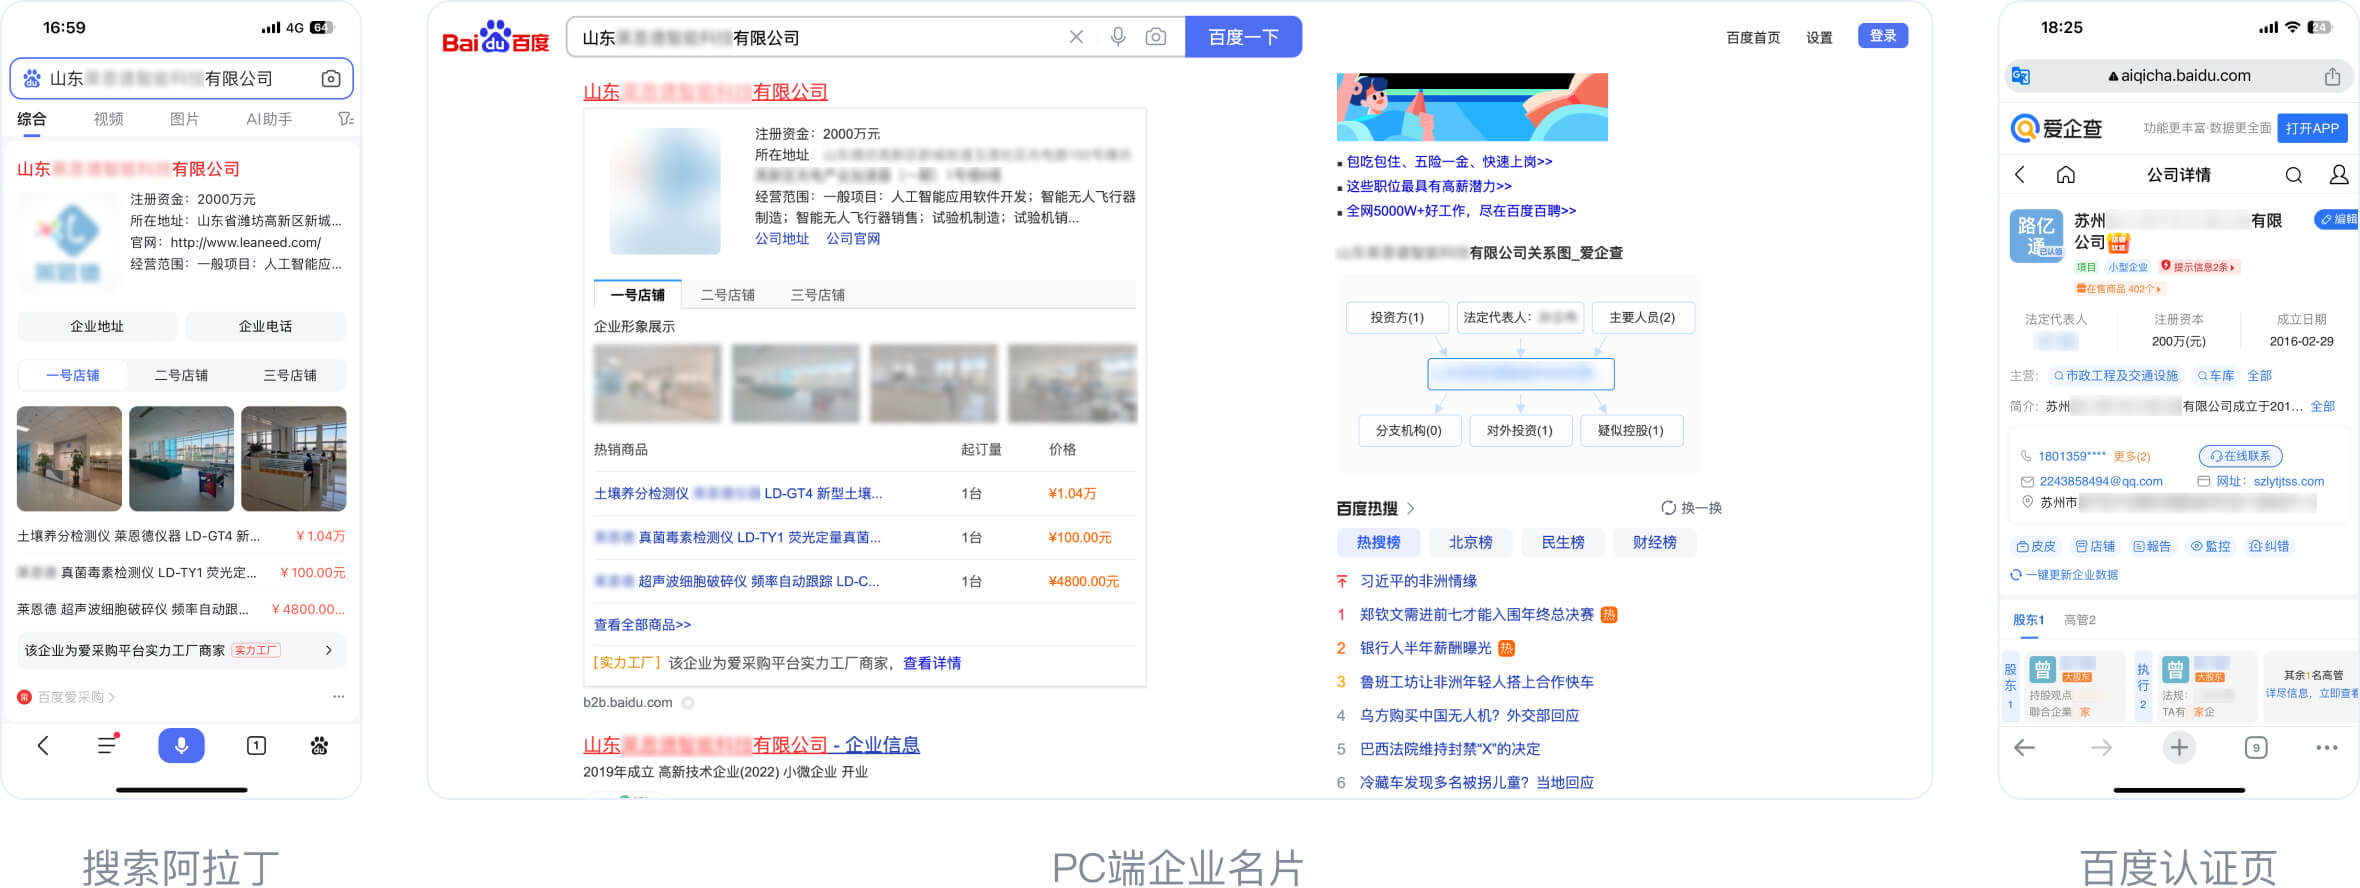The image size is (2360, 888).
Task: Click 查看详情 link for 实力工厂
Action: pyautogui.click(x=932, y=663)
